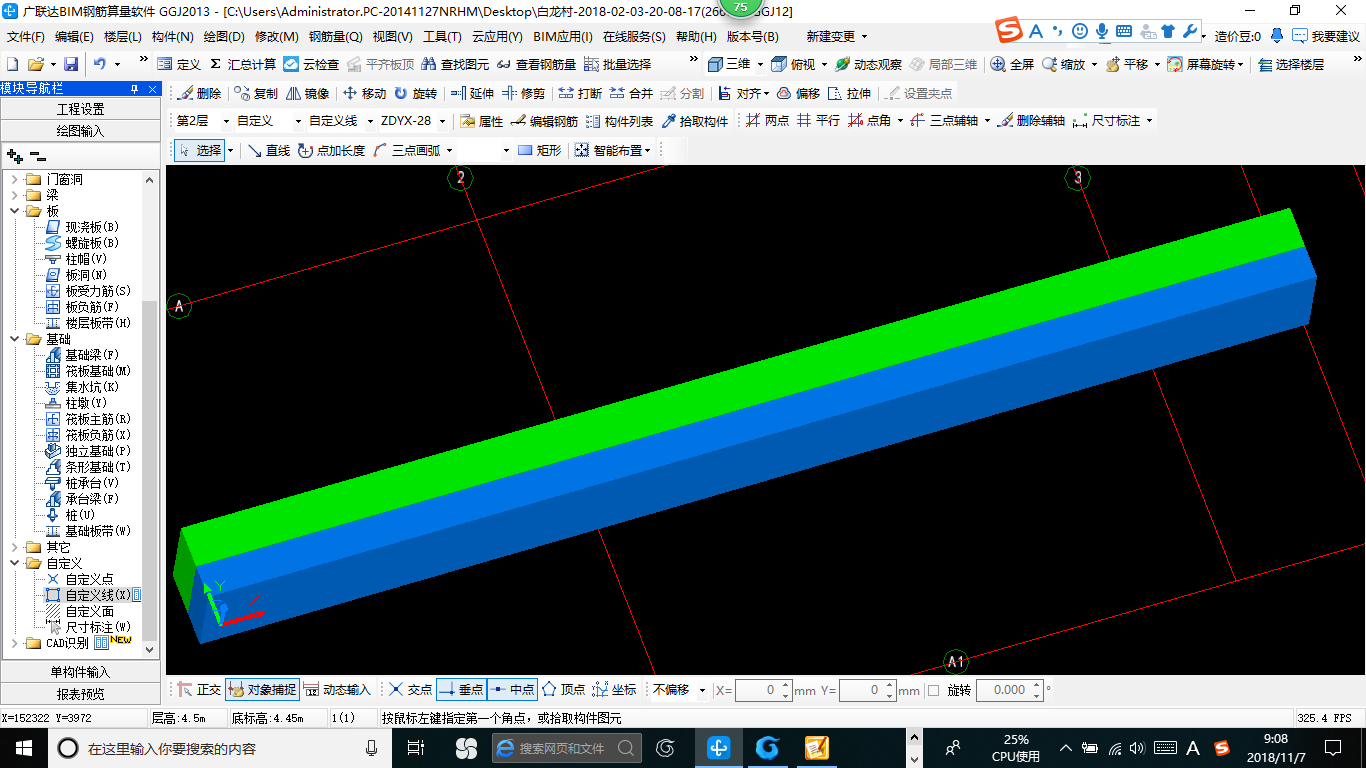
Task: Open 编辑钢筋 (edit rebar)
Action: [x=544, y=121]
